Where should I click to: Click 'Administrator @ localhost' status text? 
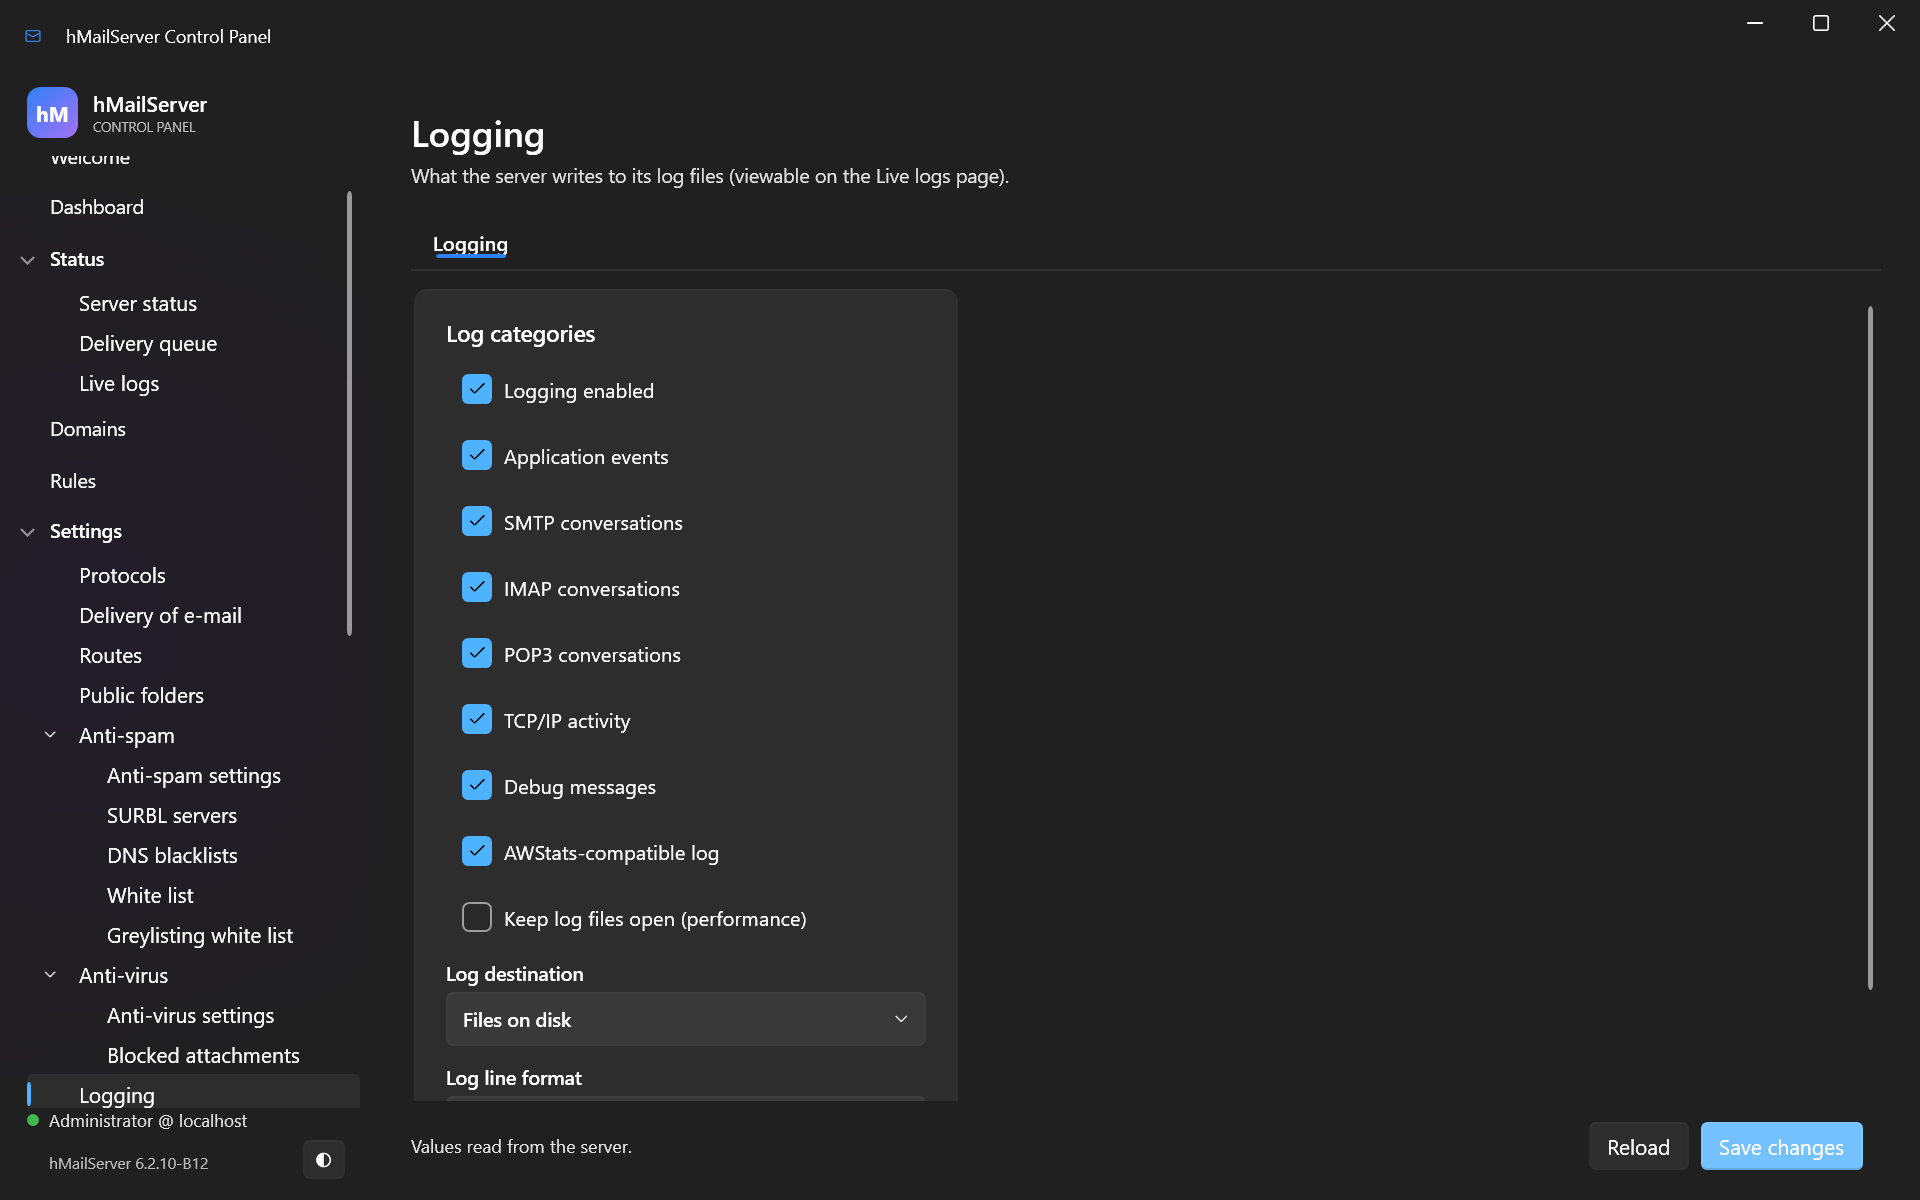coord(148,1121)
